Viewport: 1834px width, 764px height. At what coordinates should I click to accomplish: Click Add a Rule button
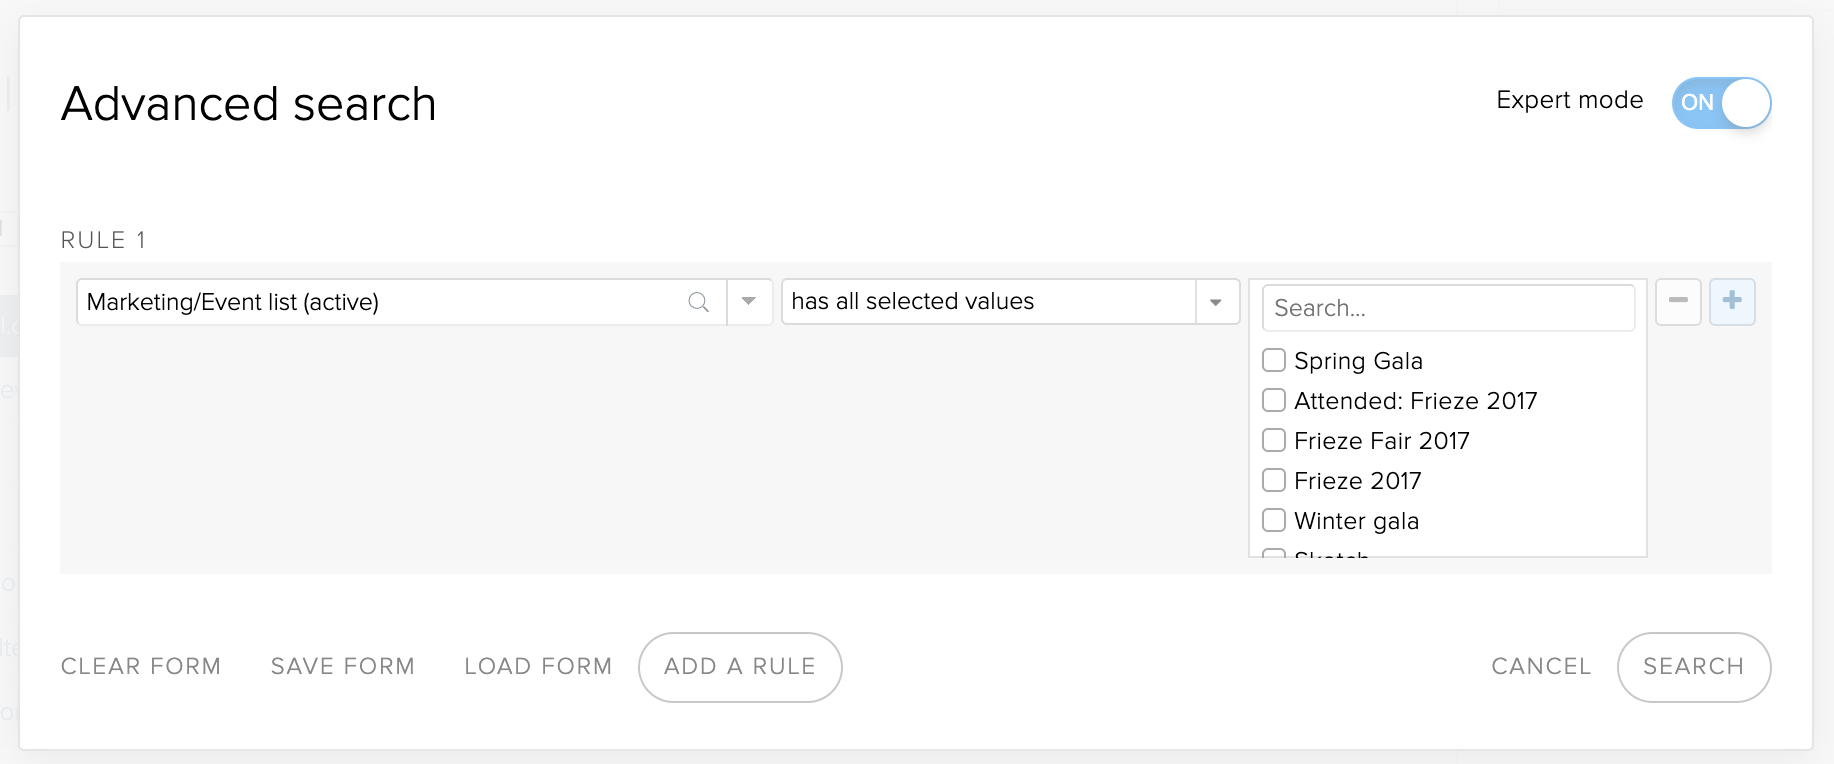(740, 667)
